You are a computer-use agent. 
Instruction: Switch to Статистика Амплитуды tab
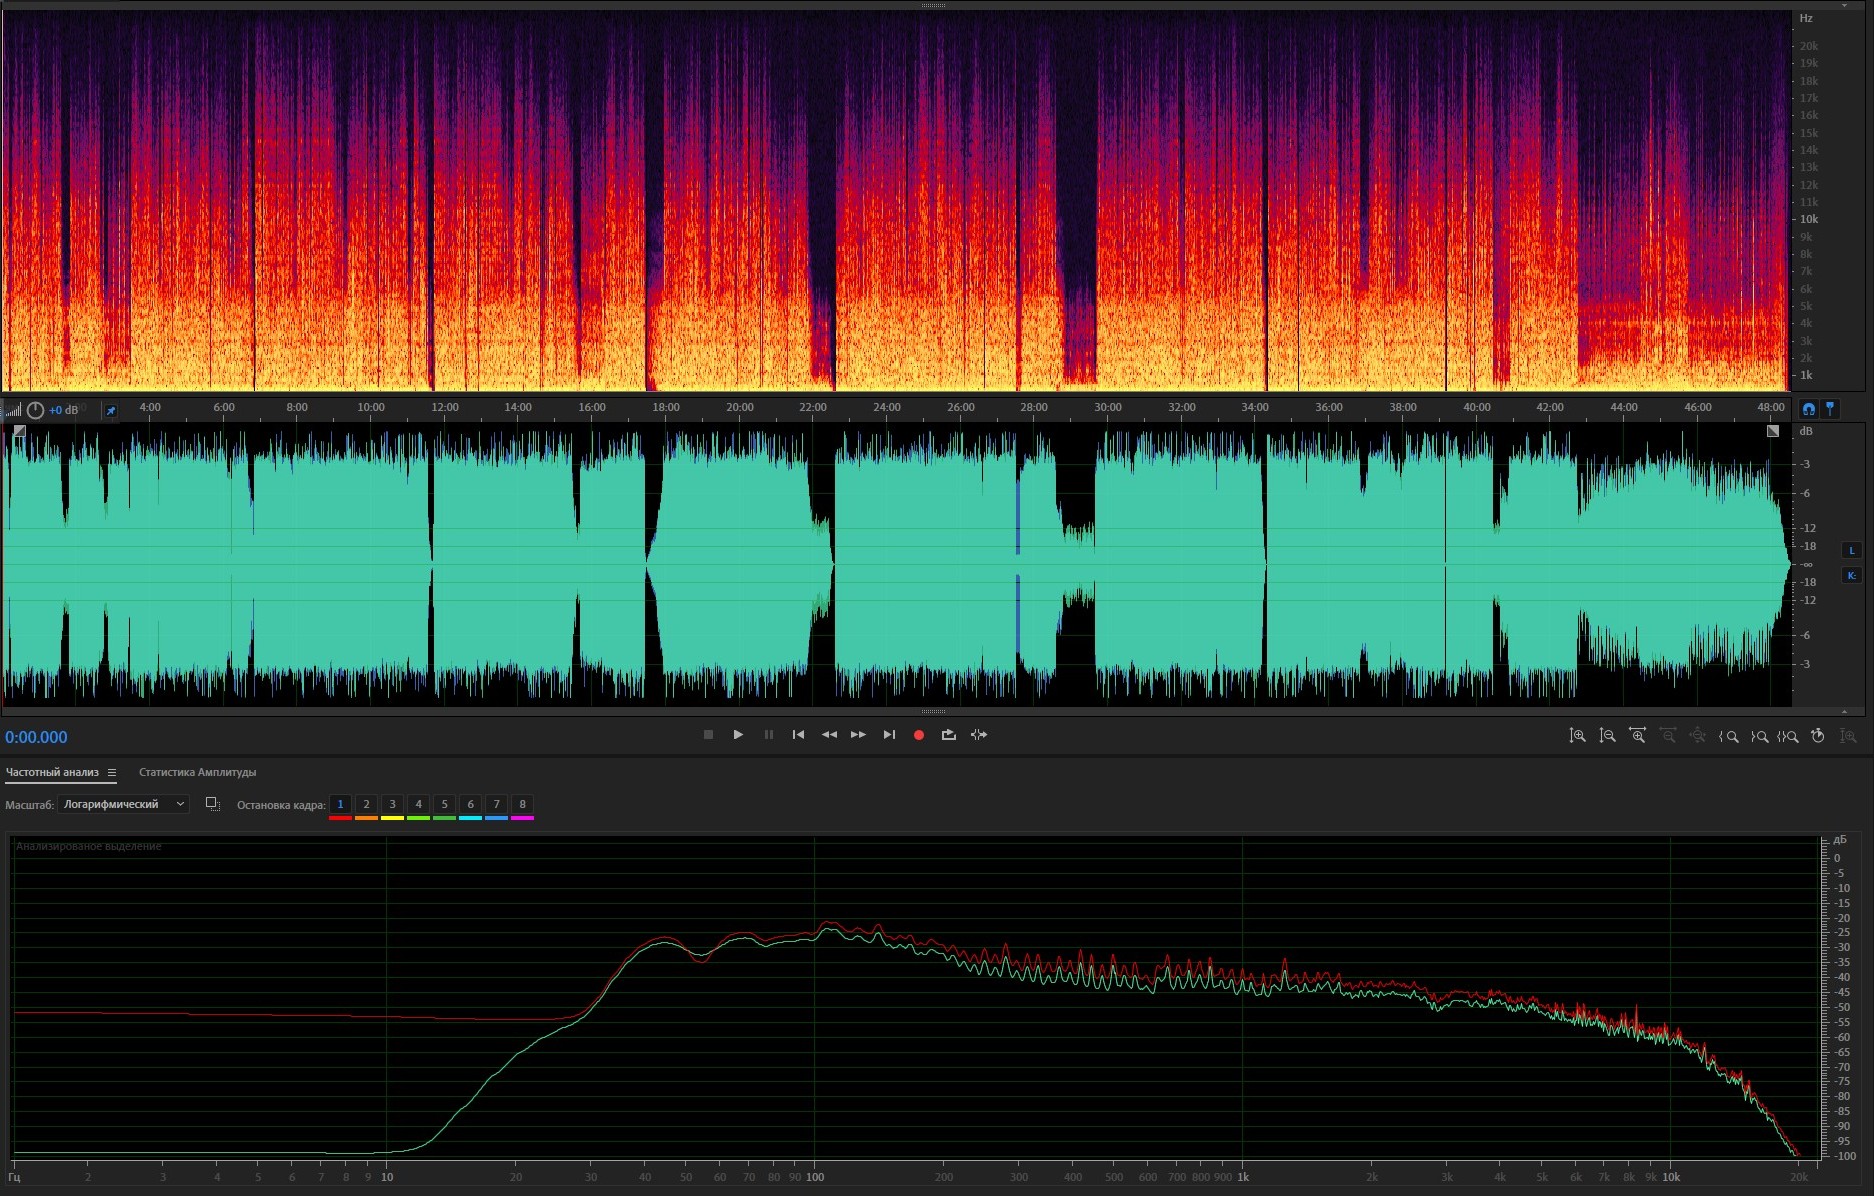(x=197, y=772)
